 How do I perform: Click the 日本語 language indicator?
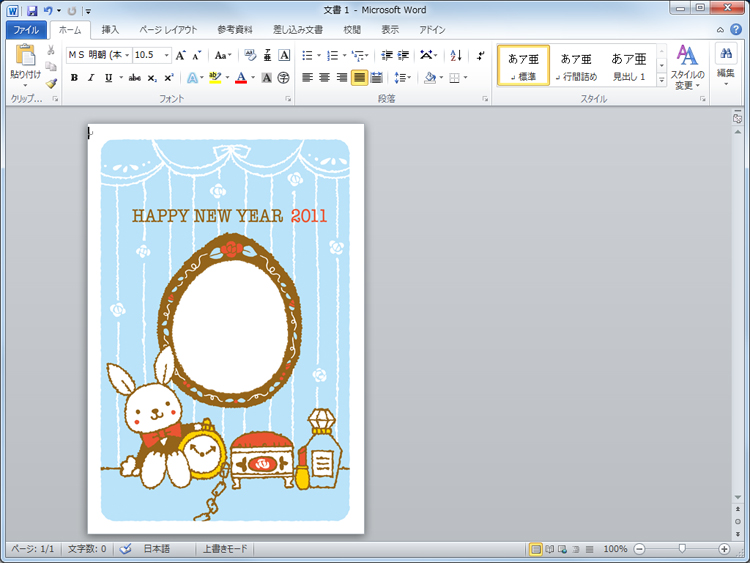[x=157, y=549]
